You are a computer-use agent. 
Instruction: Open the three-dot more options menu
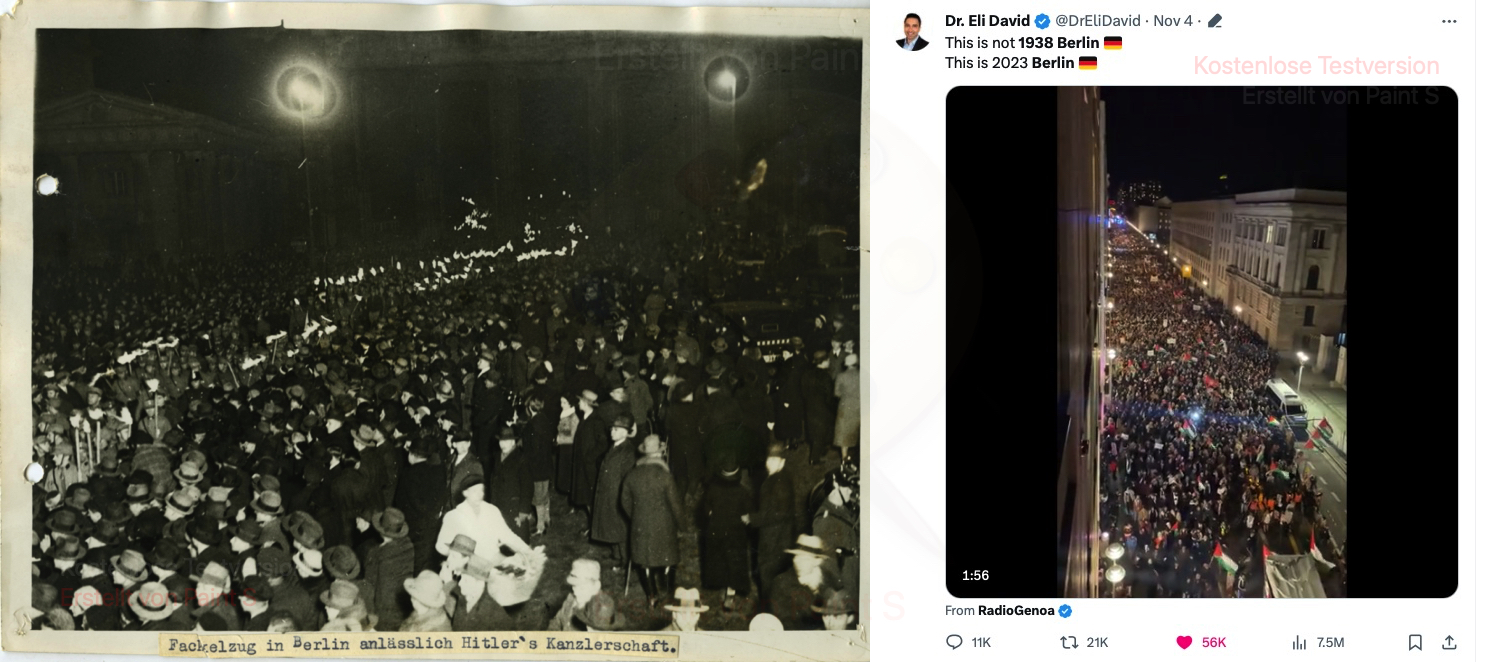click(x=1449, y=21)
